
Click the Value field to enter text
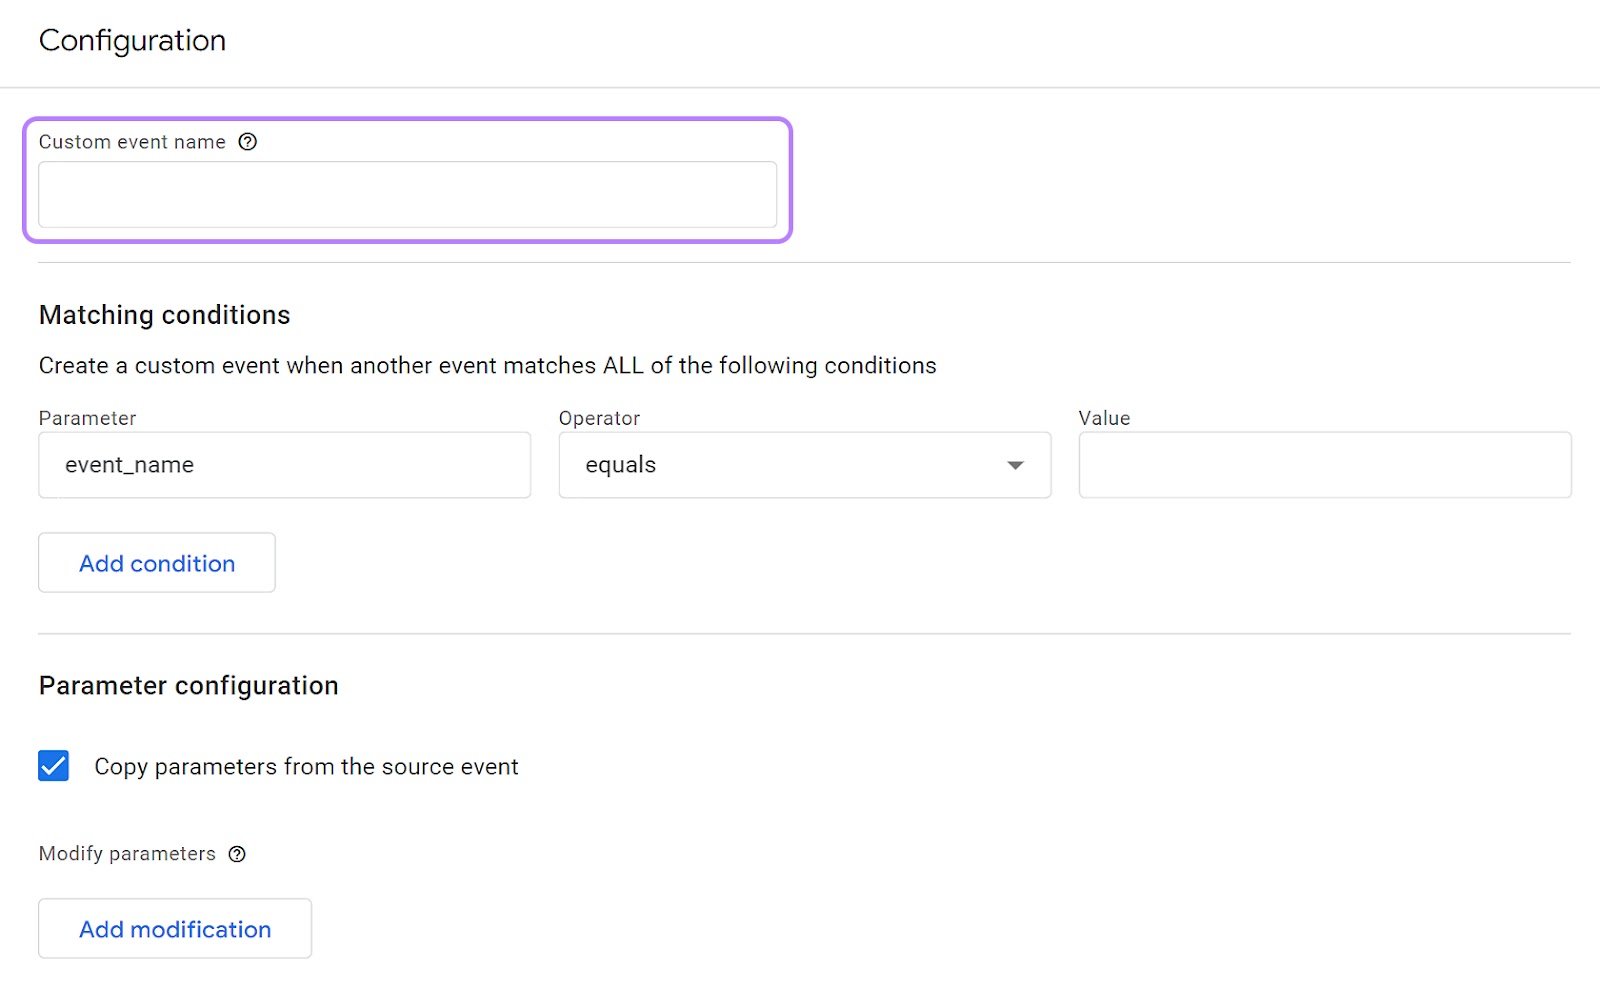[x=1324, y=465]
